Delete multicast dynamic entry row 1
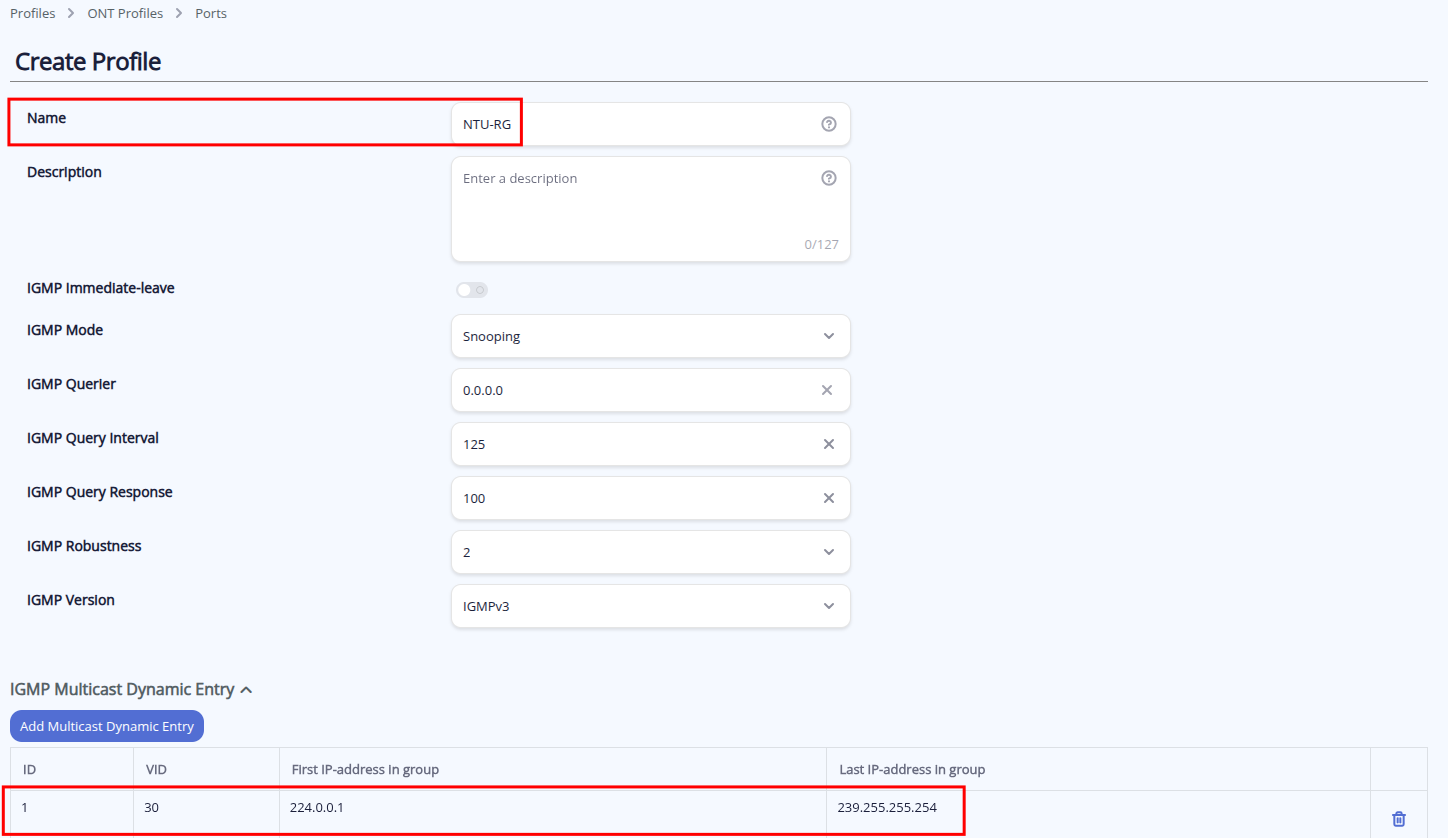Screen dimensions: 1448x839 point(1398,819)
